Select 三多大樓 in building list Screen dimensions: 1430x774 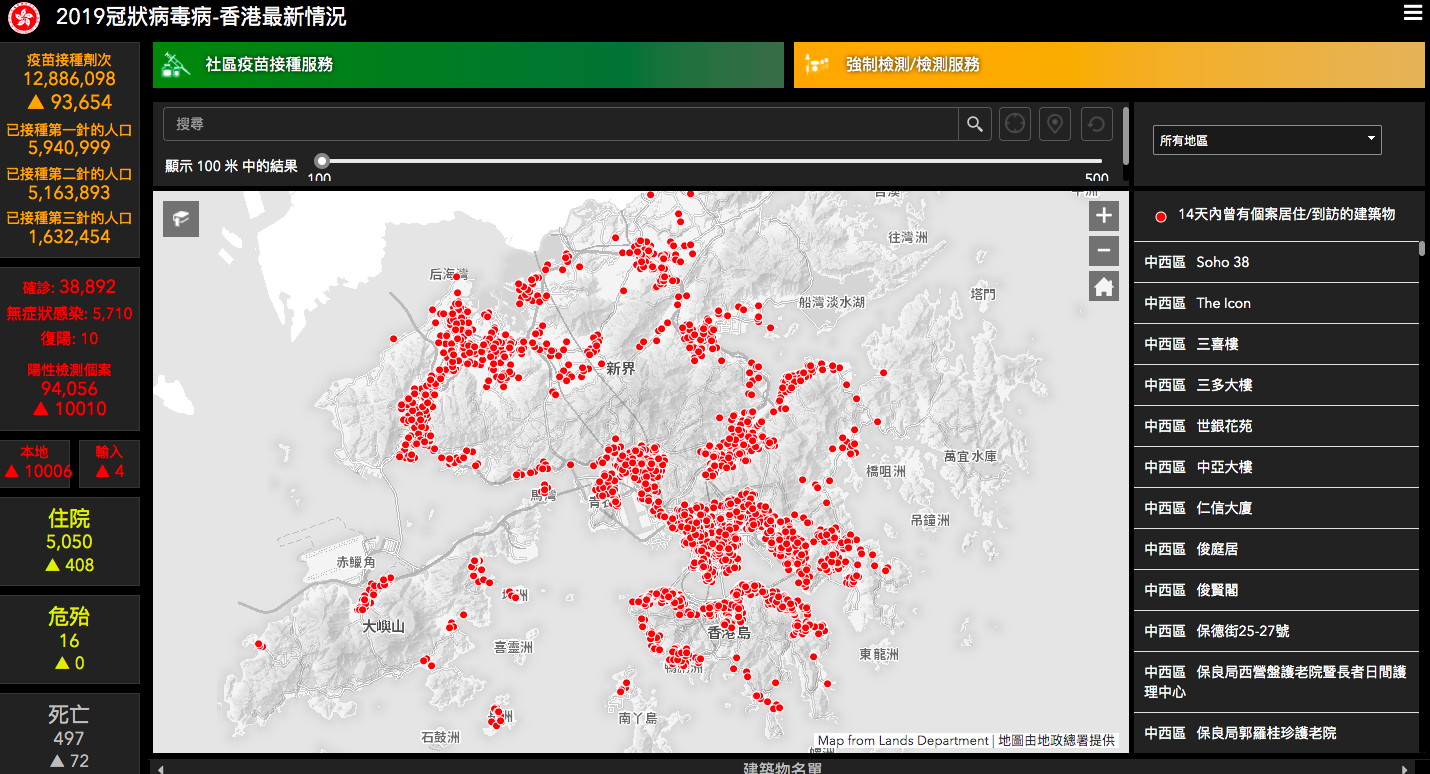(x=1276, y=385)
